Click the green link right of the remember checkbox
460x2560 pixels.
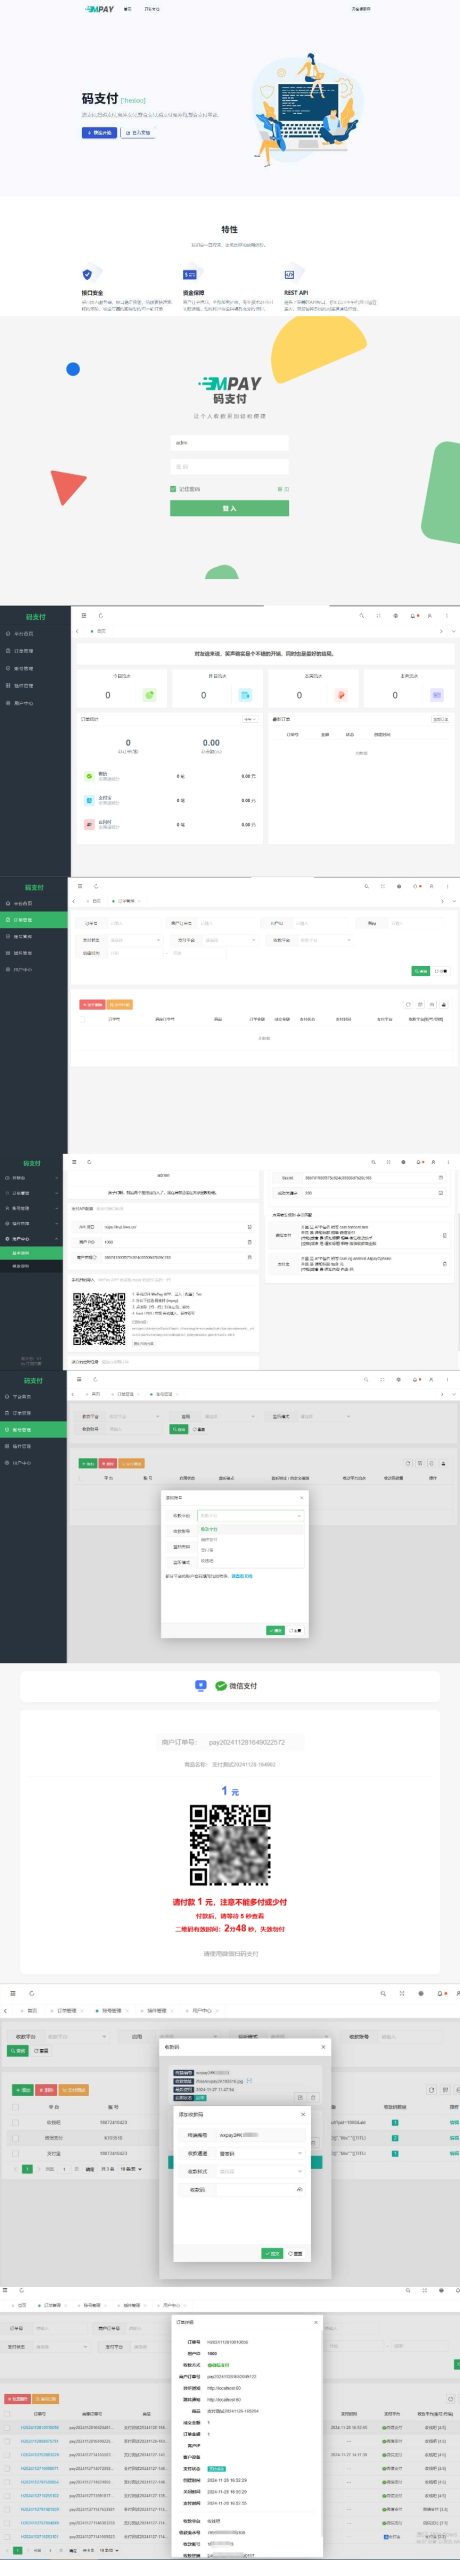[283, 489]
